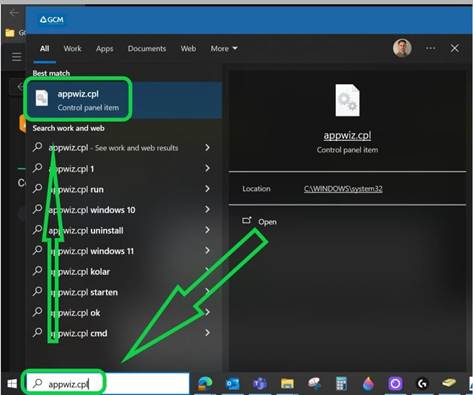The image size is (473, 395).
Task: Open Logitech G app on taskbar
Action: pyautogui.click(x=422, y=384)
